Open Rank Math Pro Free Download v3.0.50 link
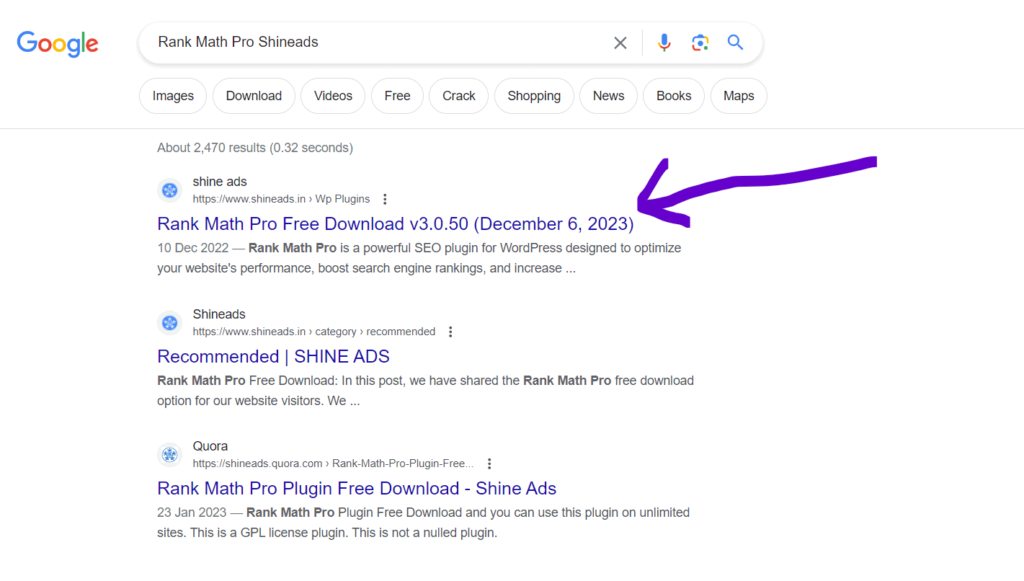 395,224
